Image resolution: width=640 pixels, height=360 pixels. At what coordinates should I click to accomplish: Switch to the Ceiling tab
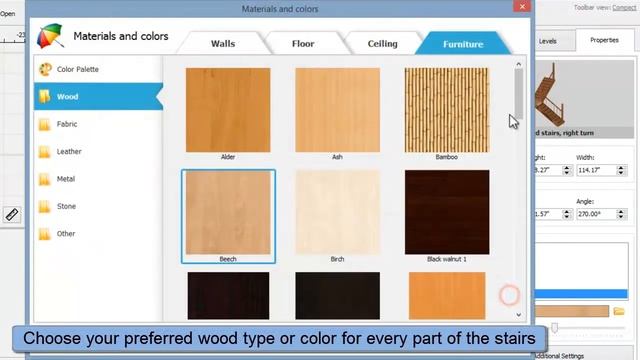[382, 44]
